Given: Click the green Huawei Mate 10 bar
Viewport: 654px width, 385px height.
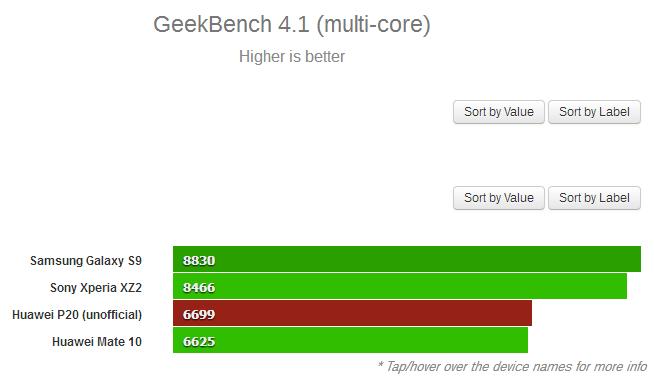Looking at the screenshot, I should point(350,340).
